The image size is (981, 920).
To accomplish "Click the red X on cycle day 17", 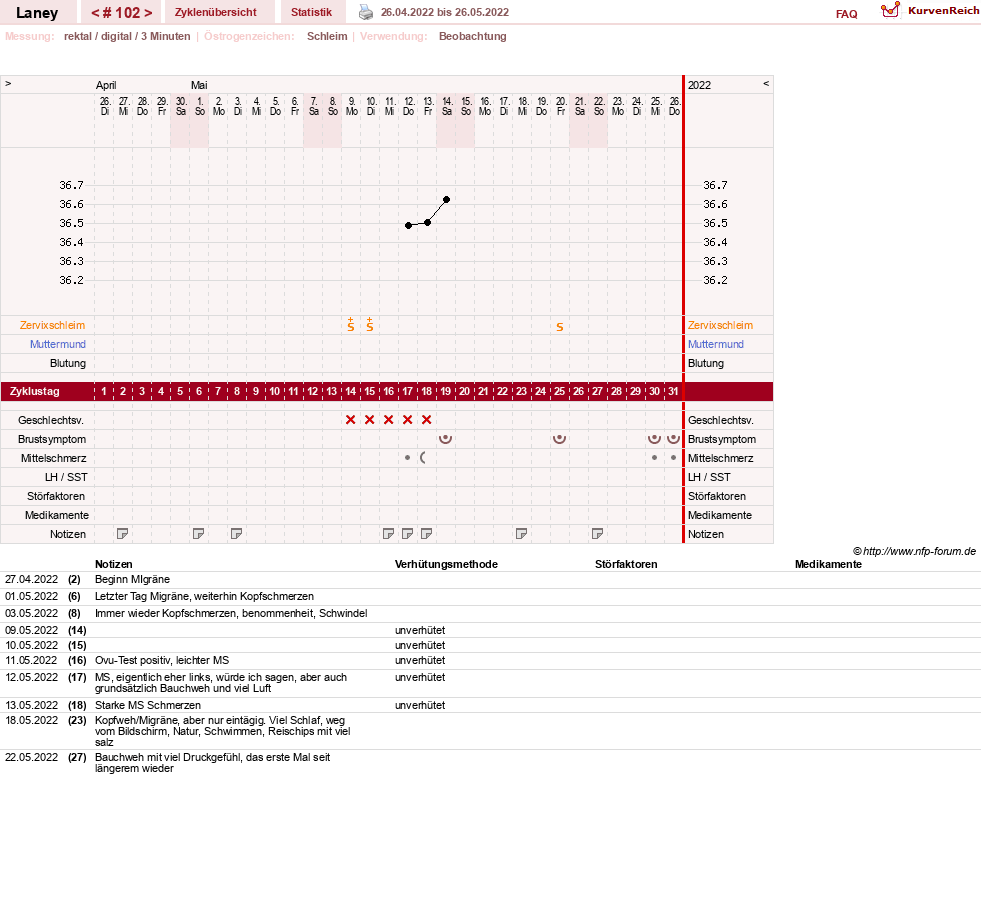I will click(407, 420).
